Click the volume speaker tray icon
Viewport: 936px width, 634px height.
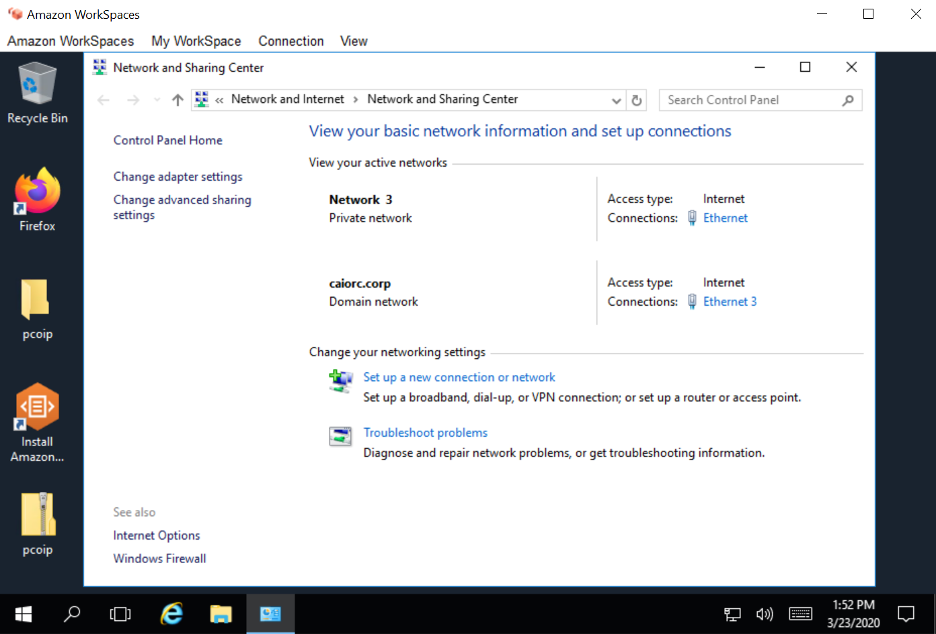[764, 614]
